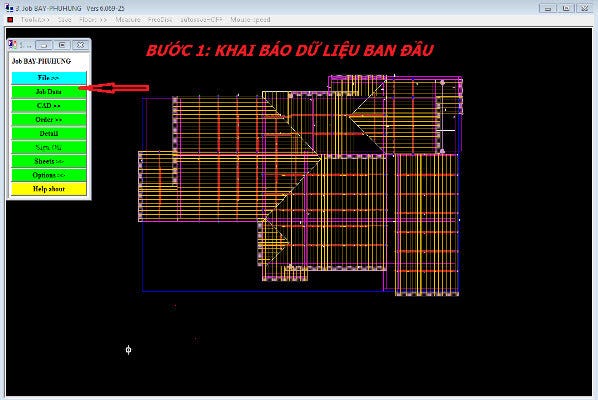Viewport: 598px width, 400px height.
Task: Click the red square icon in menu bar
Action: click(x=10, y=19)
